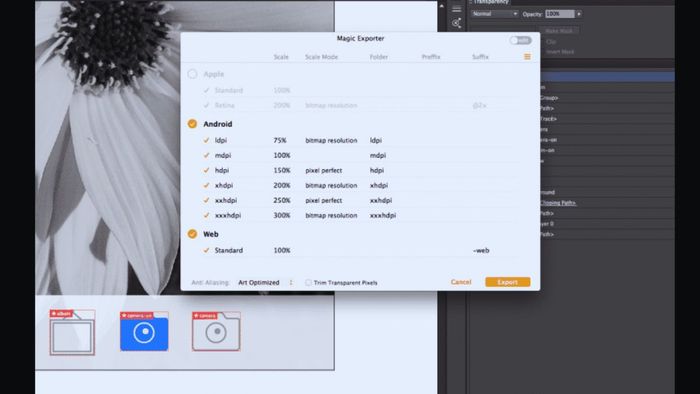Open the Normal blending mode dropdown
The width and height of the screenshot is (700, 394).
(495, 14)
